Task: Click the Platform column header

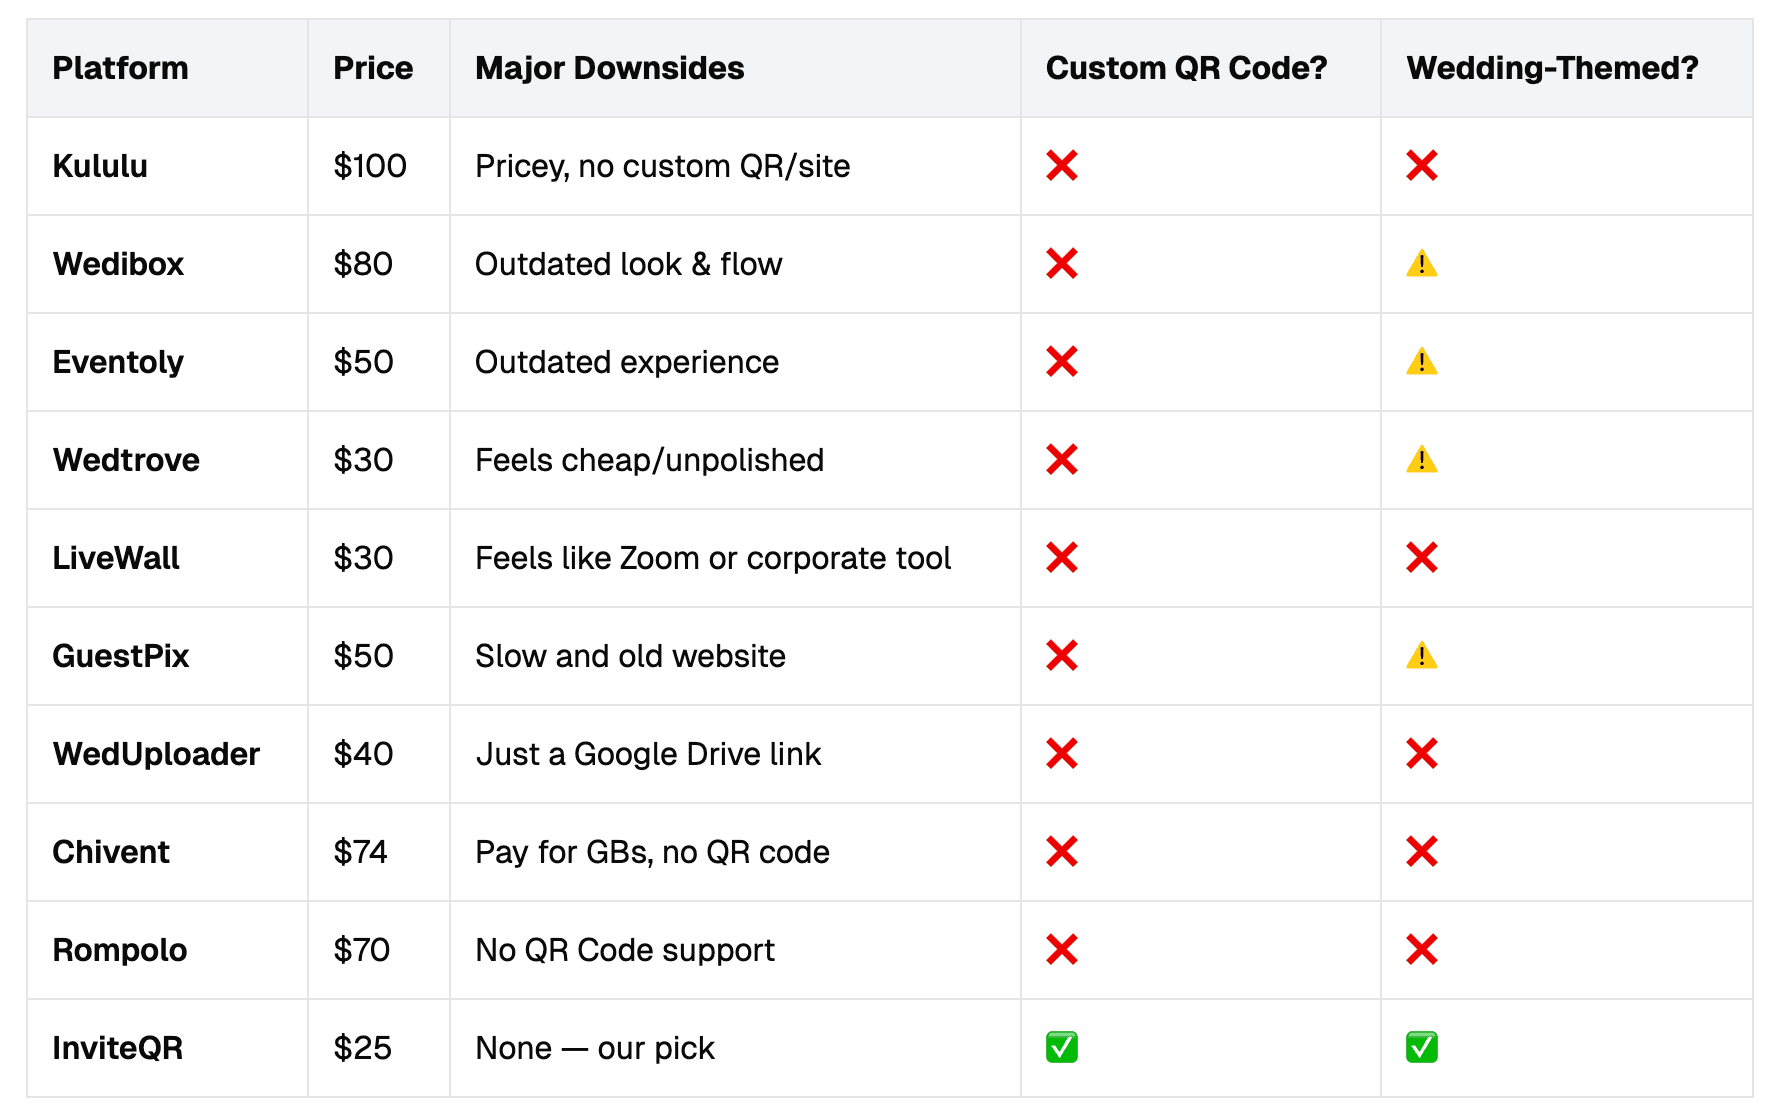Action: click(120, 68)
